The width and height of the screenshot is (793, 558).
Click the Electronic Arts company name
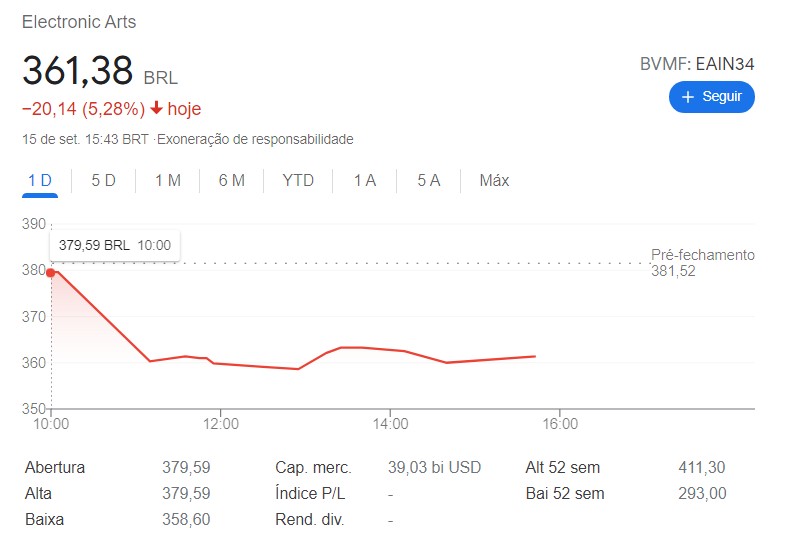pos(79,22)
